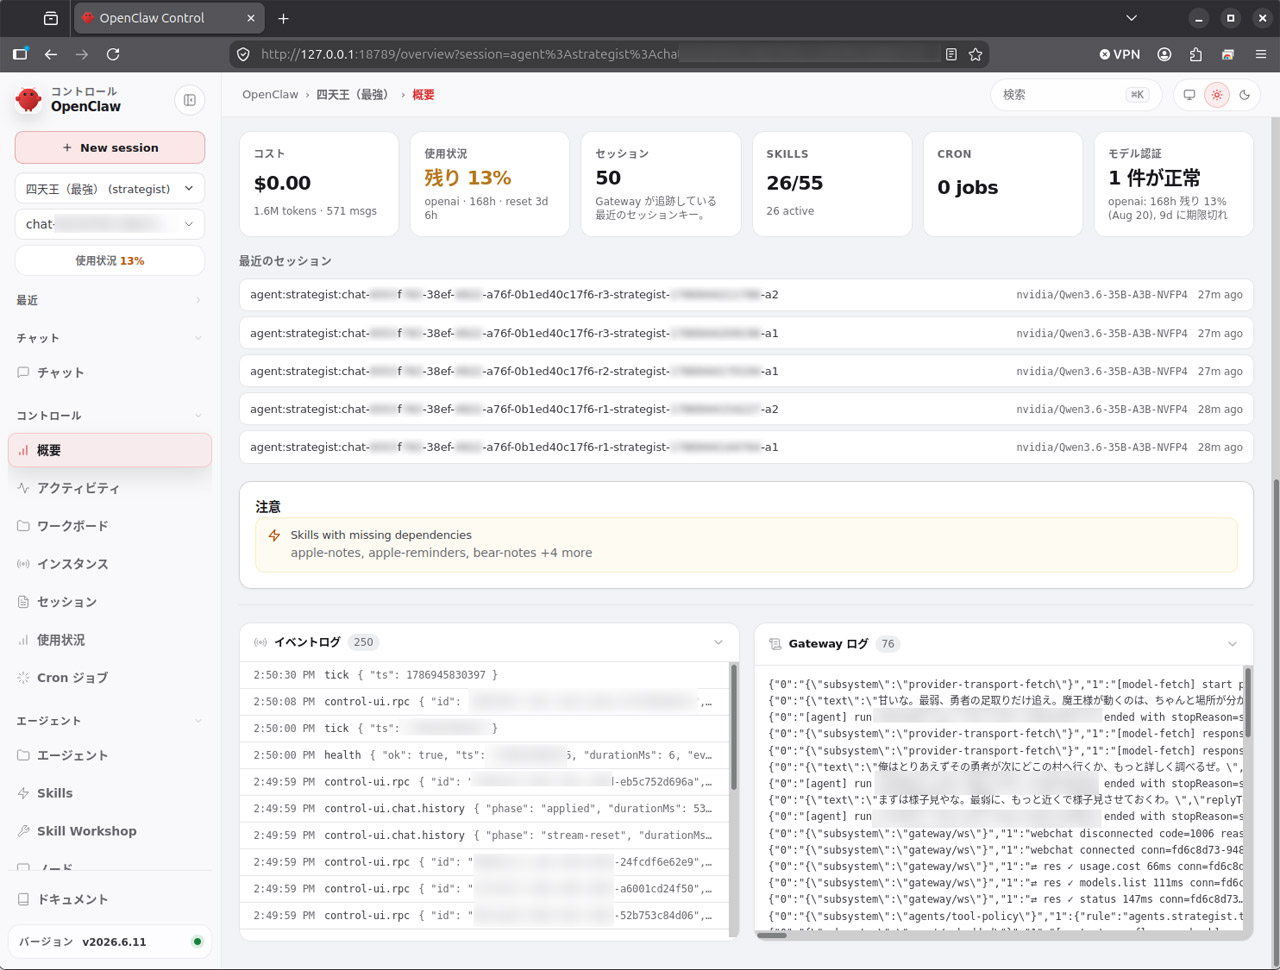Screen dimensions: 1280x970
Task: Click the site shield icon in address bar
Action: (243, 54)
